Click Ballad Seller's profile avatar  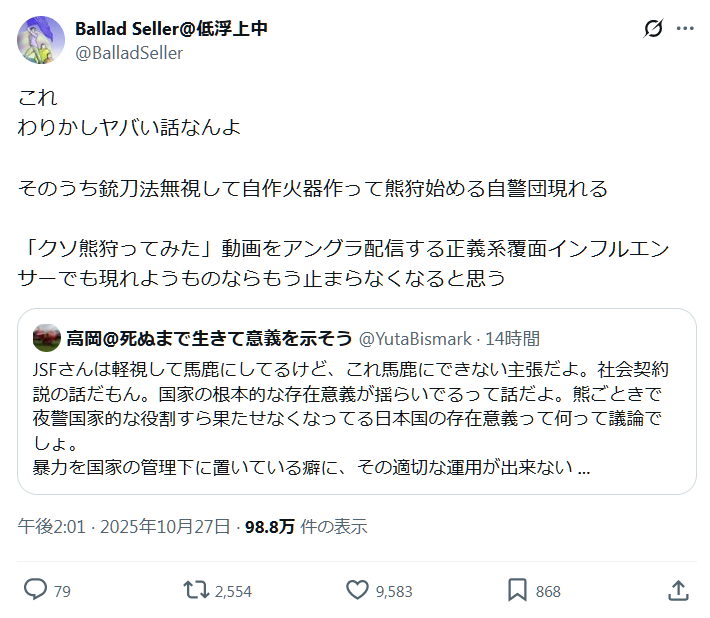41,40
